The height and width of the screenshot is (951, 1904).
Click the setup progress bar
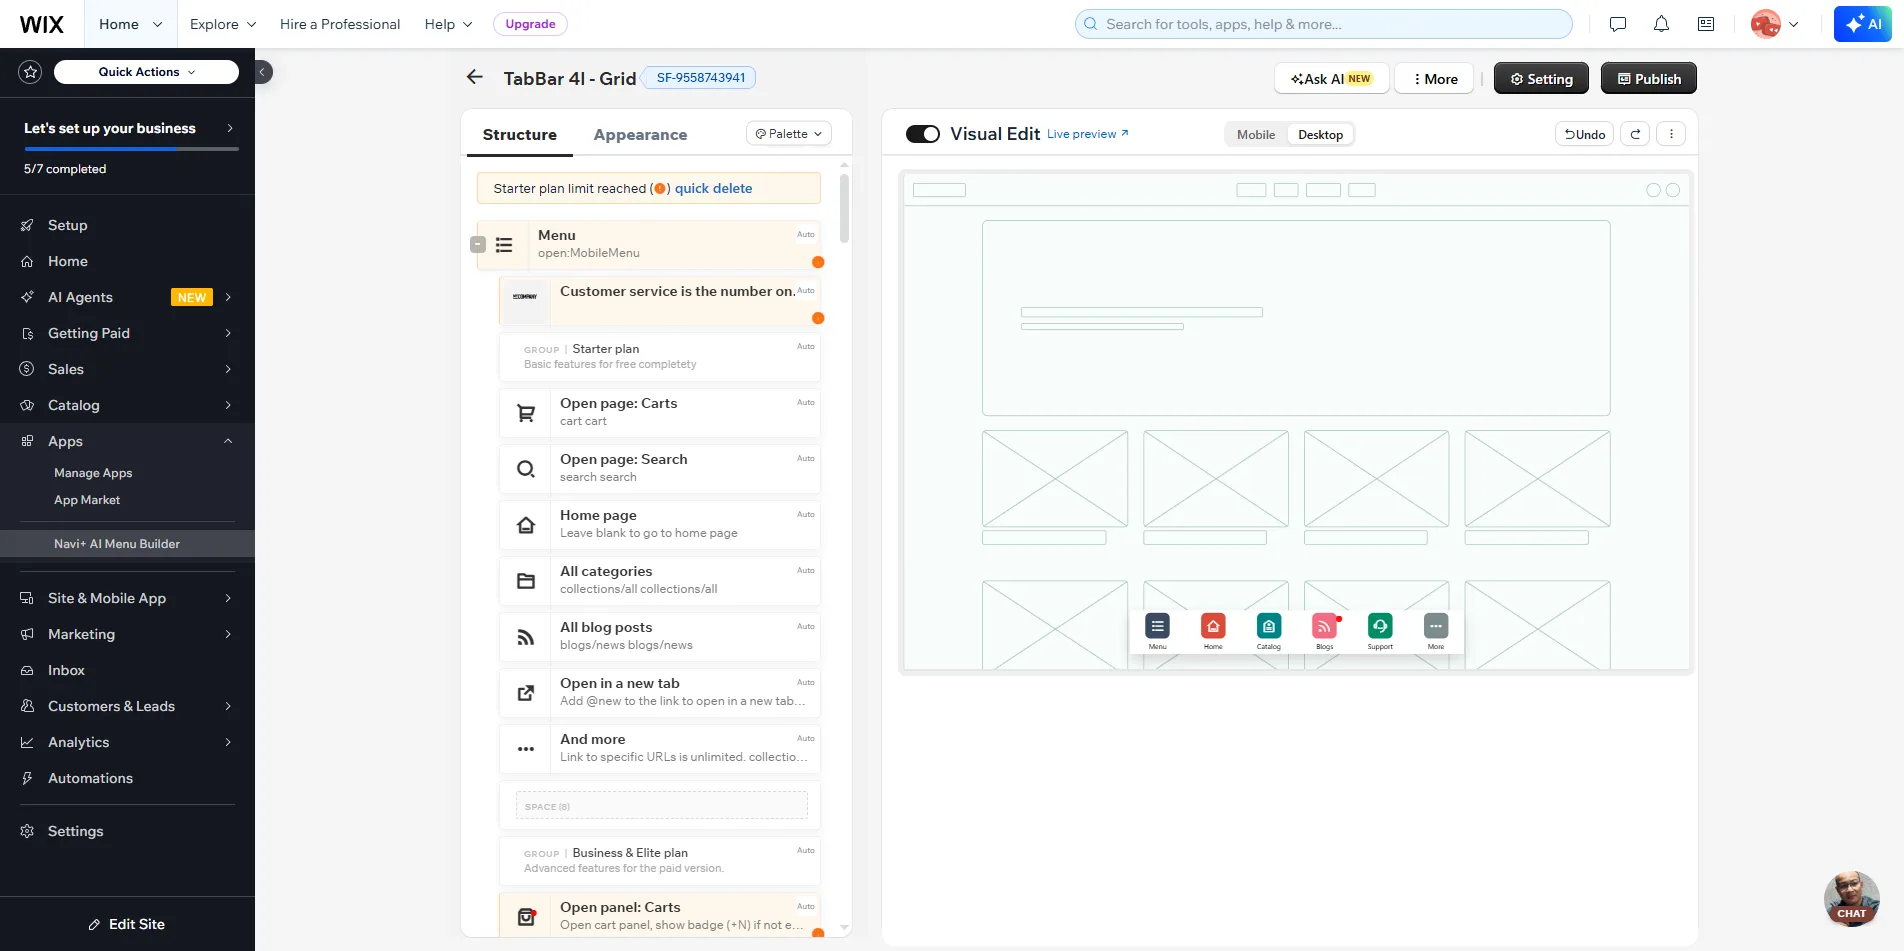[x=131, y=149]
